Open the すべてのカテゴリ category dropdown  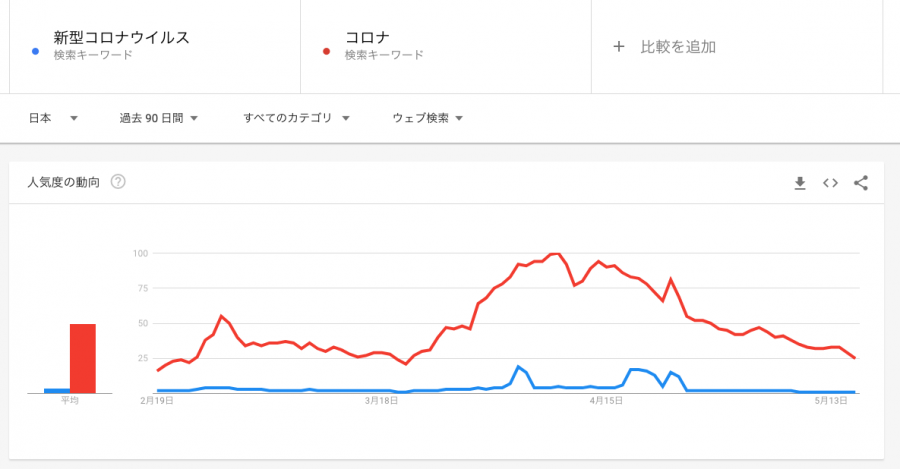click(x=296, y=118)
